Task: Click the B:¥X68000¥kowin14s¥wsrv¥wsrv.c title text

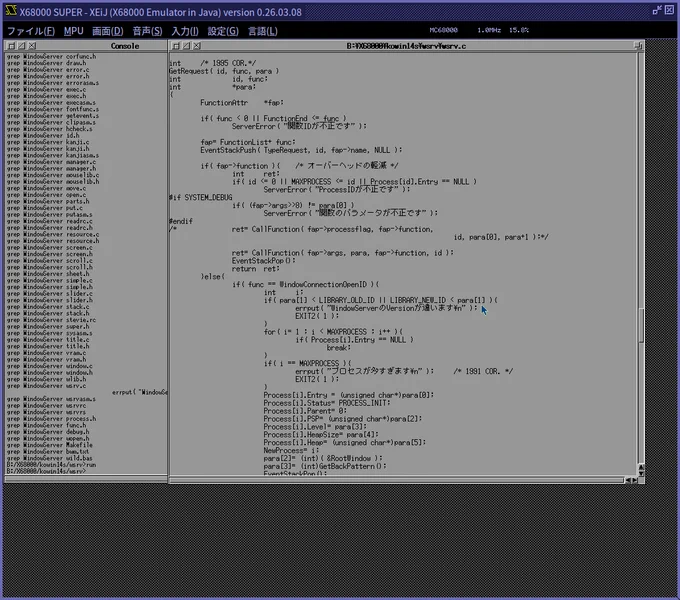Action: point(406,46)
